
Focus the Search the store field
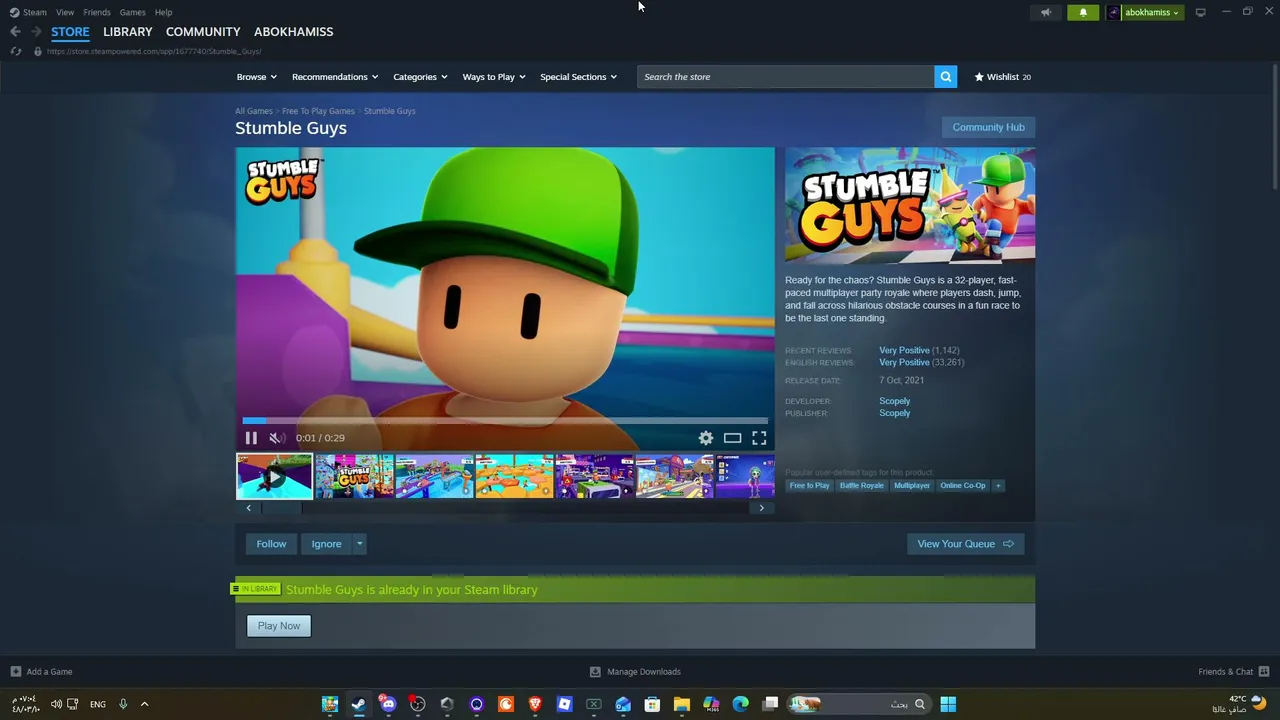[786, 77]
